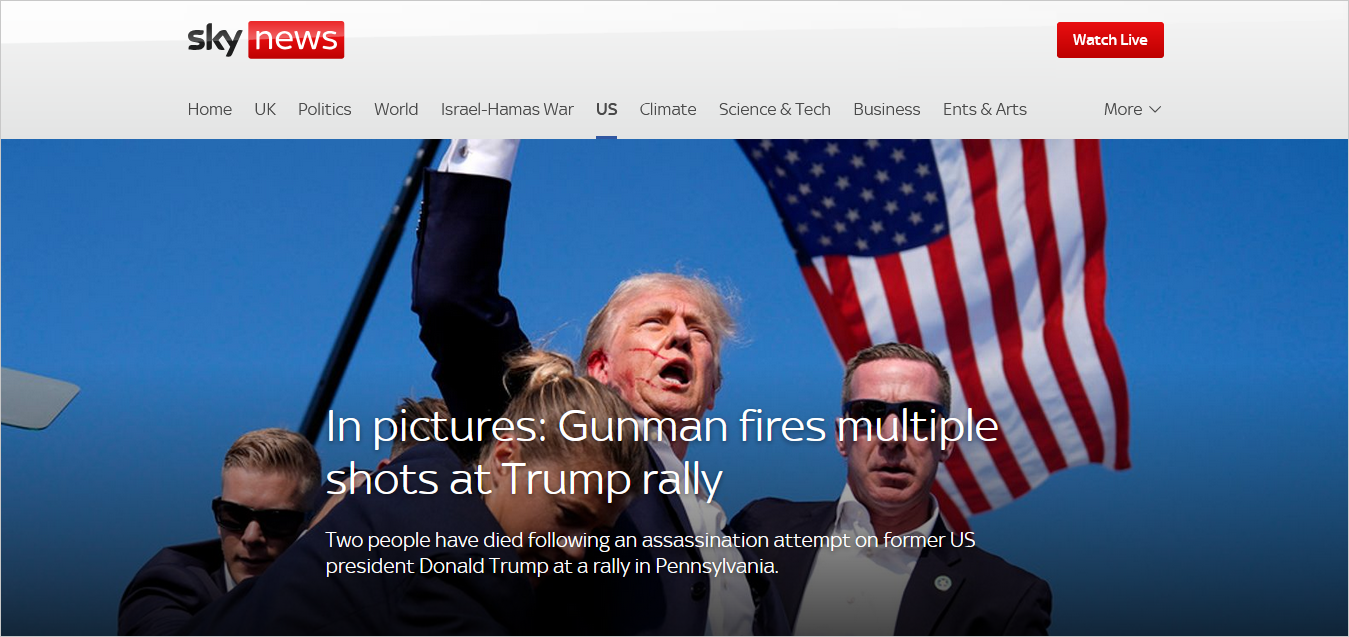Open the Business section
Image resolution: width=1349 pixels, height=637 pixels.
coord(886,109)
